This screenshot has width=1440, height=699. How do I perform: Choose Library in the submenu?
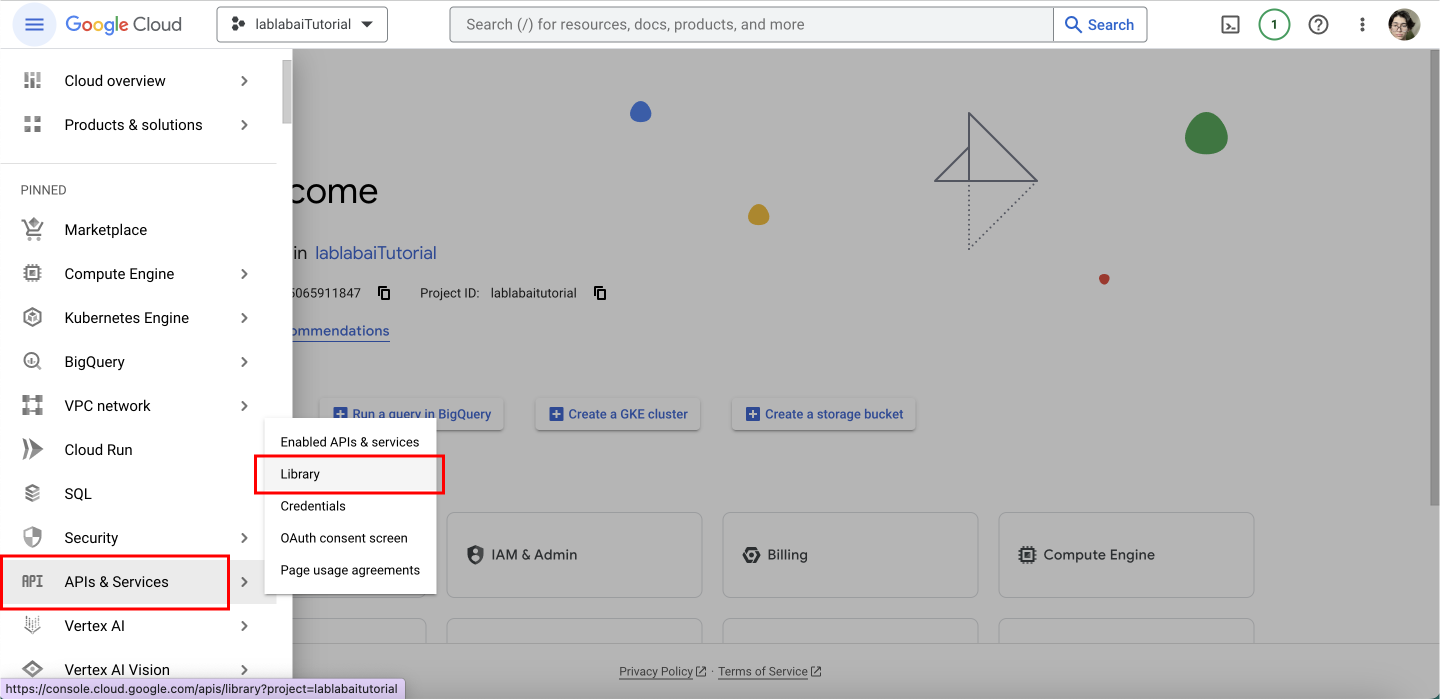350,474
